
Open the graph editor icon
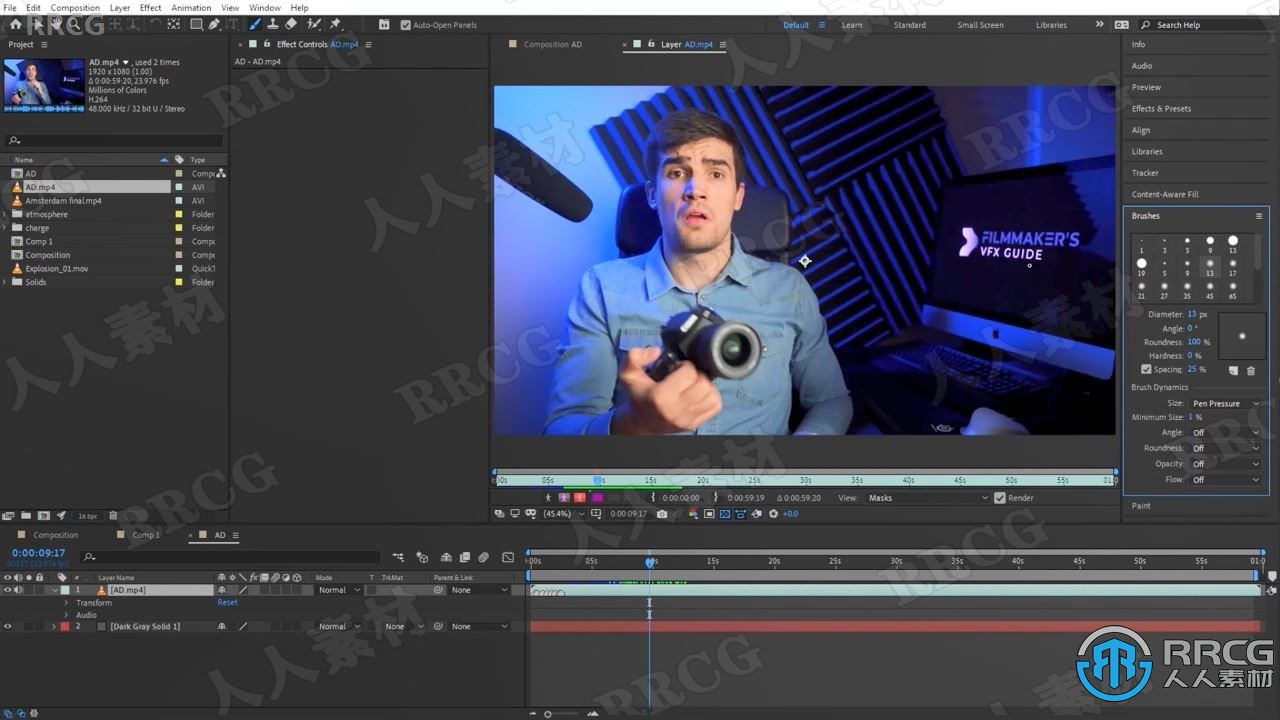508,557
